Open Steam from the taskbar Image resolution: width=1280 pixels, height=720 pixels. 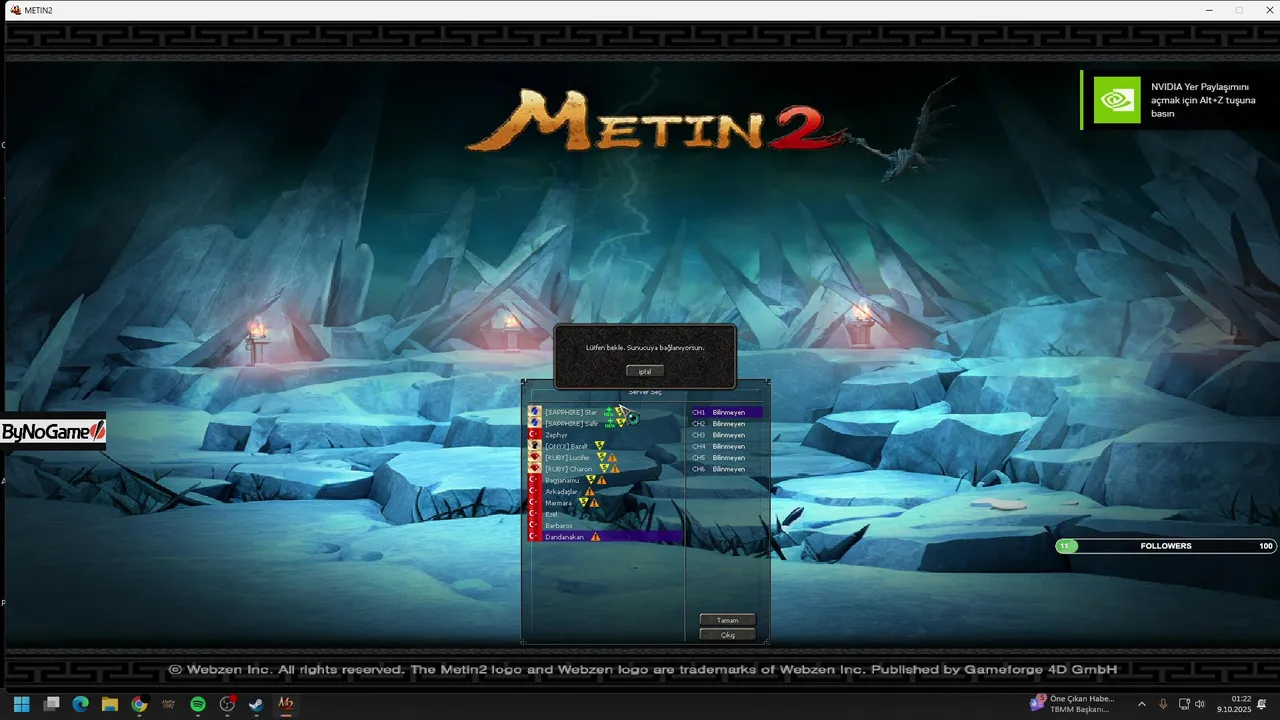pos(257,704)
